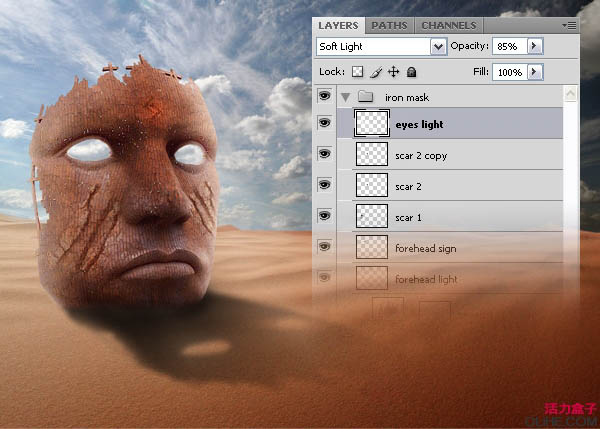Image resolution: width=600 pixels, height=429 pixels.
Task: Toggle visibility of the scar 2 layer
Action: (324, 185)
